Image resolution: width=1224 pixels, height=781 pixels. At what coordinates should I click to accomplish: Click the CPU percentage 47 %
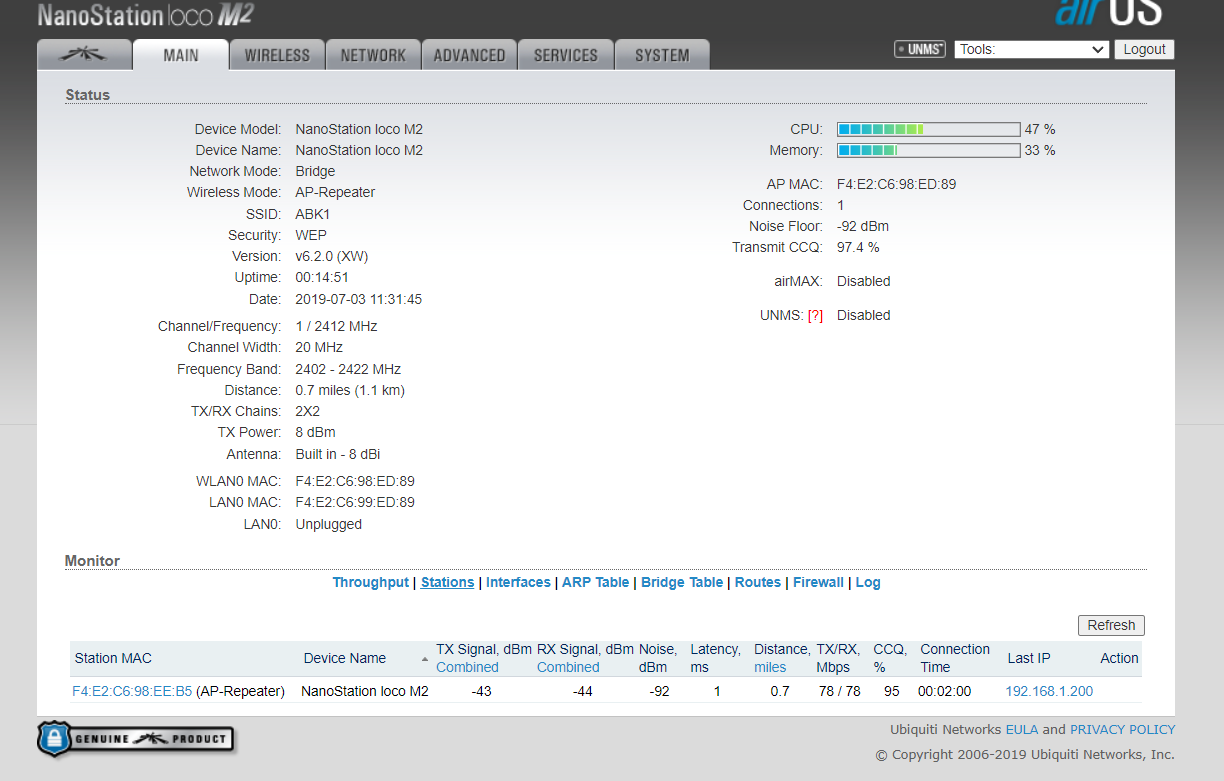tap(1040, 129)
